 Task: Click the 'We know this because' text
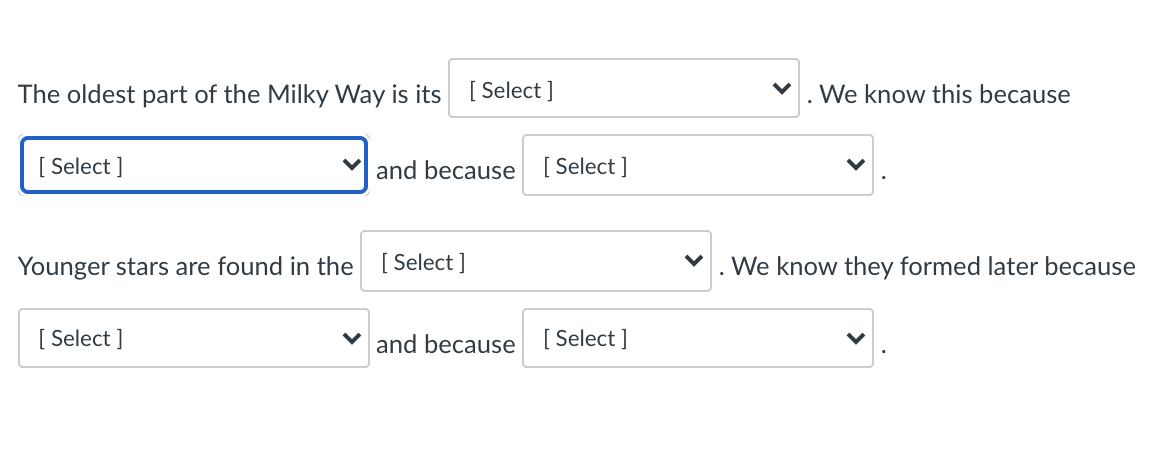click(x=944, y=95)
